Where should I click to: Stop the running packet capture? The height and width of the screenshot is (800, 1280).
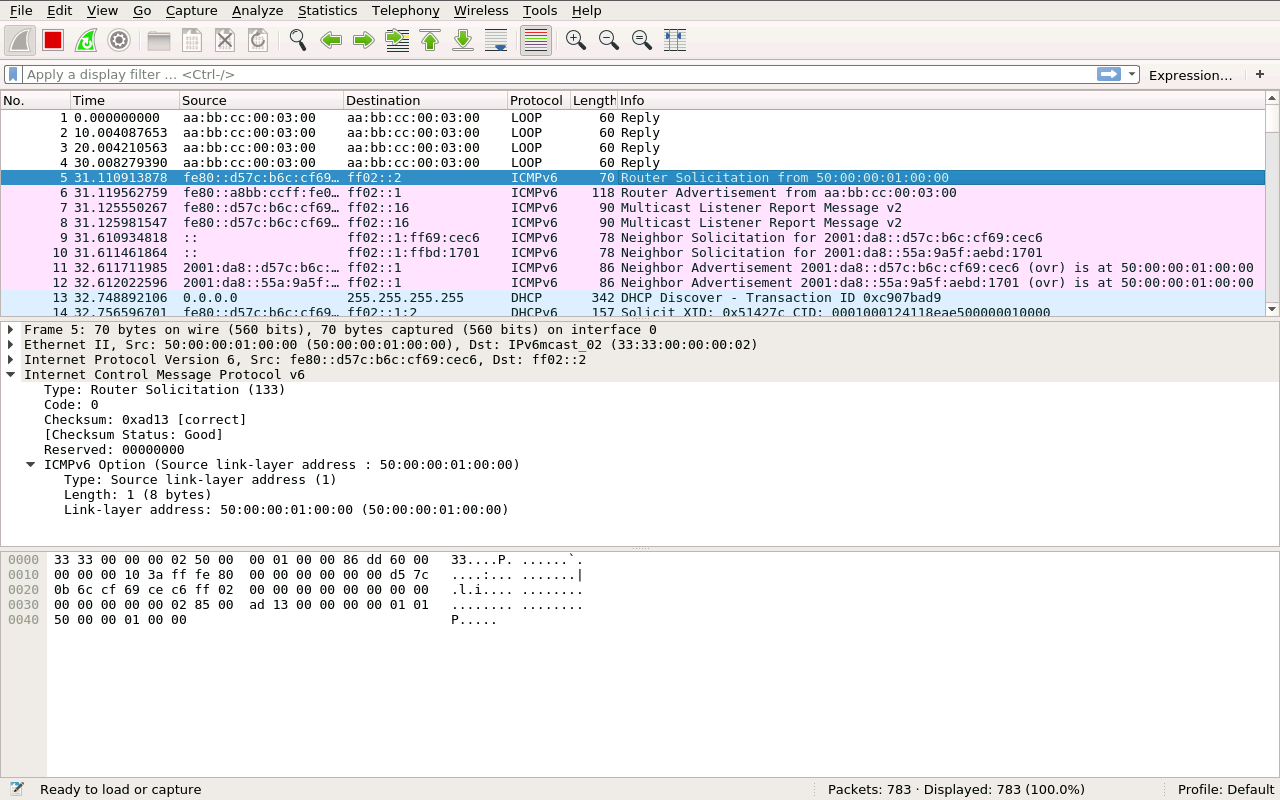(53, 40)
